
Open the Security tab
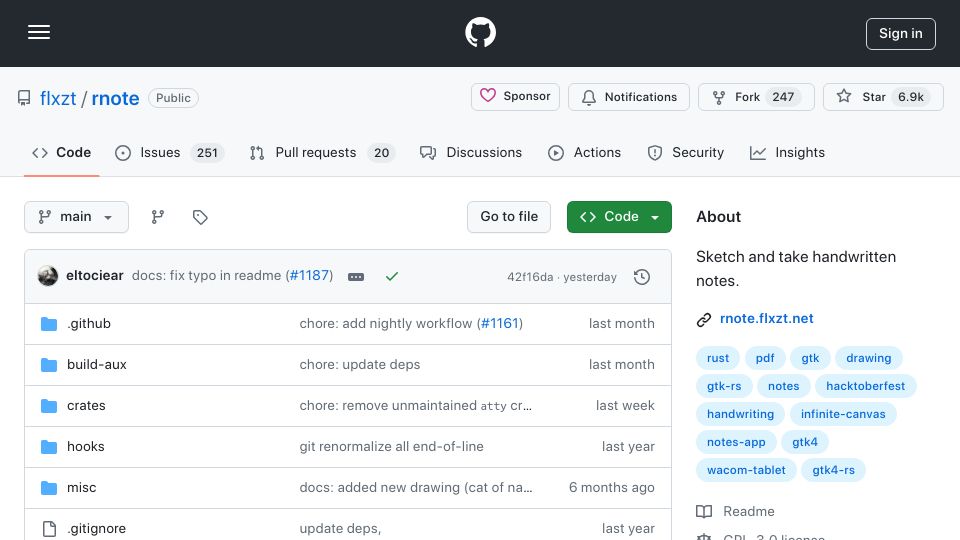[686, 152]
